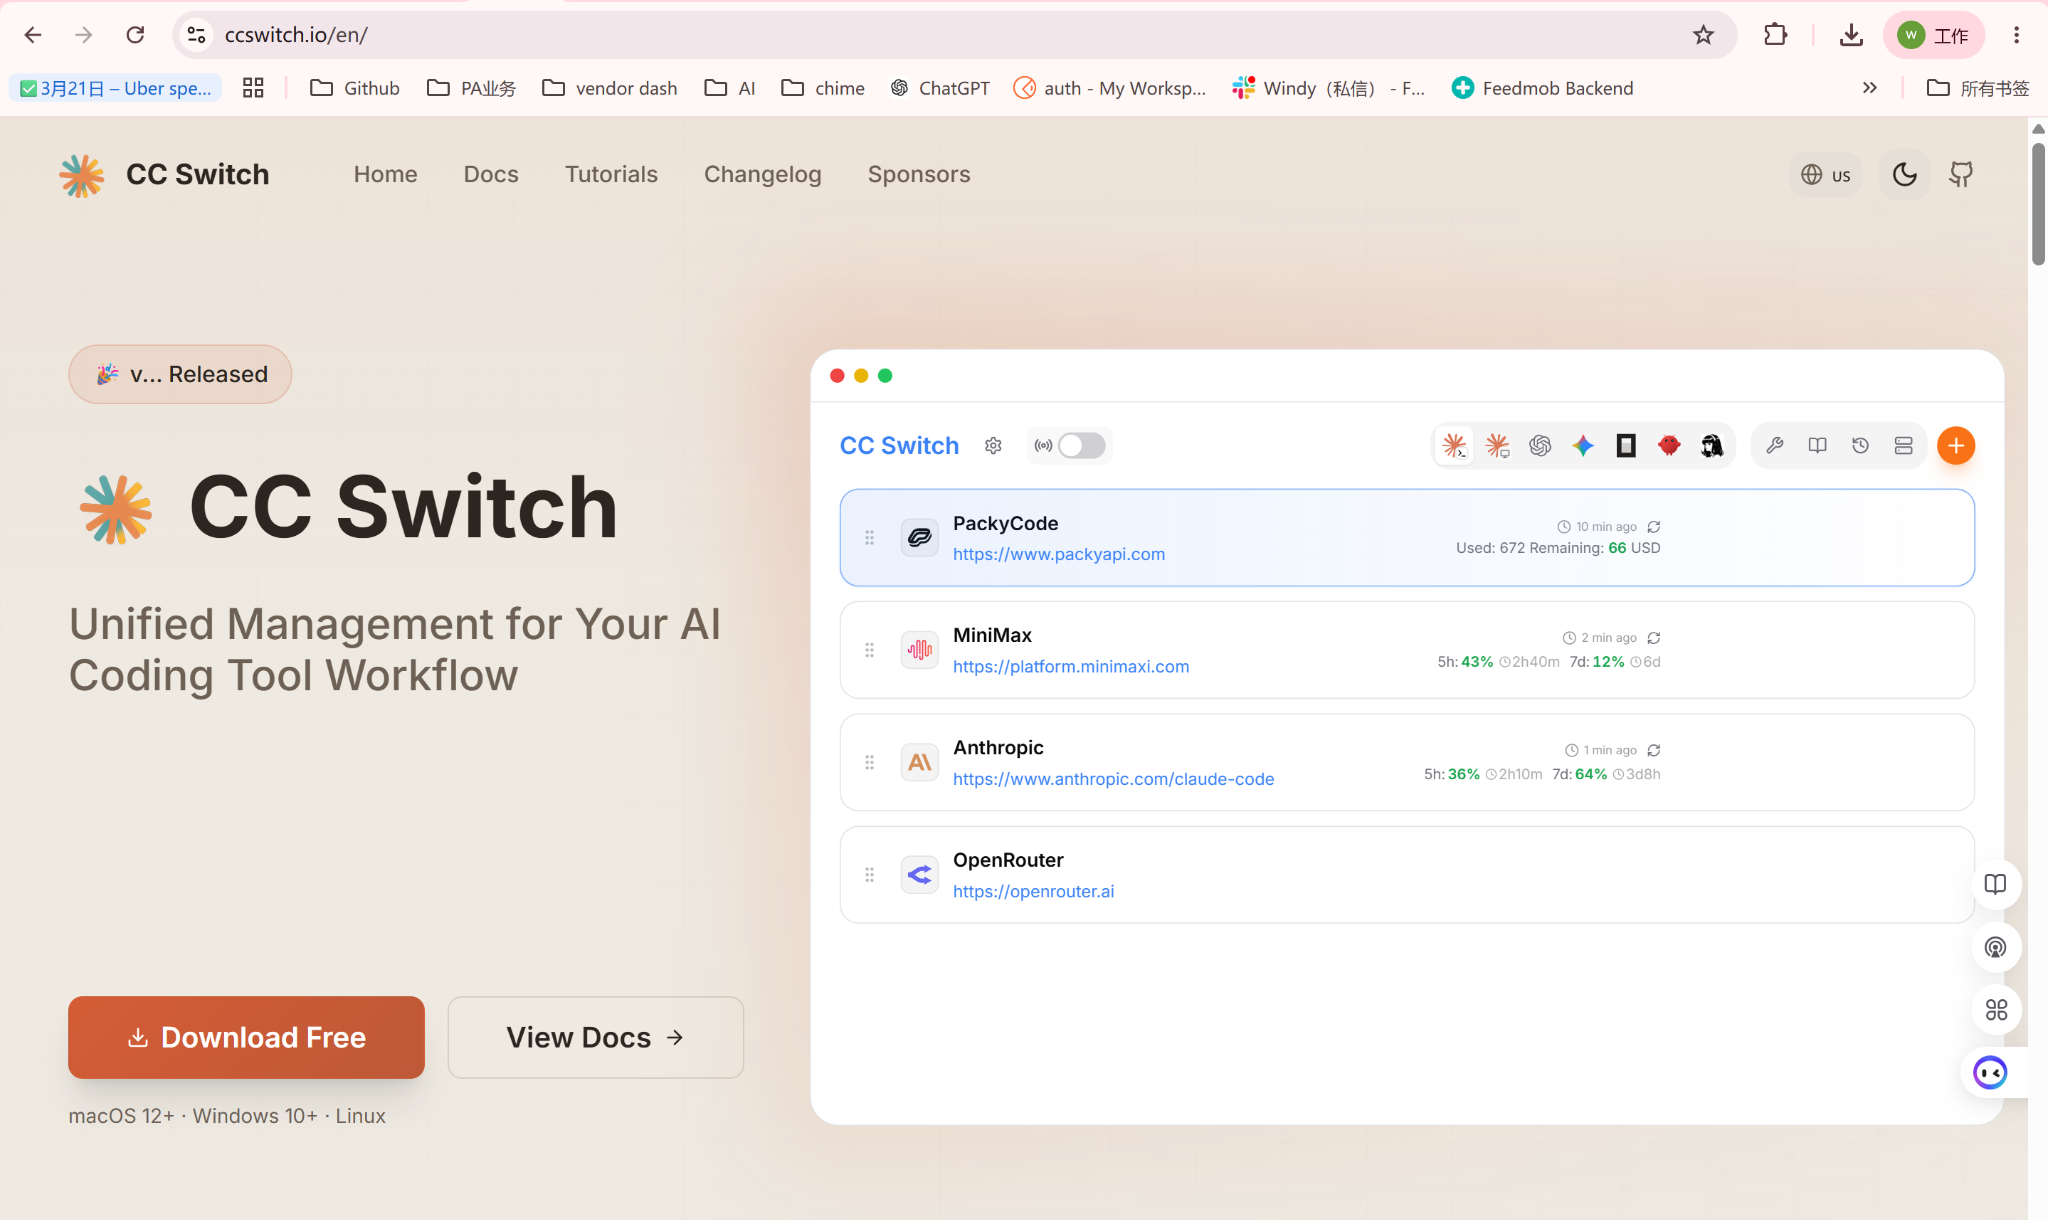Select the Gemini sparkle icon
2048x1220 pixels.
click(x=1583, y=446)
